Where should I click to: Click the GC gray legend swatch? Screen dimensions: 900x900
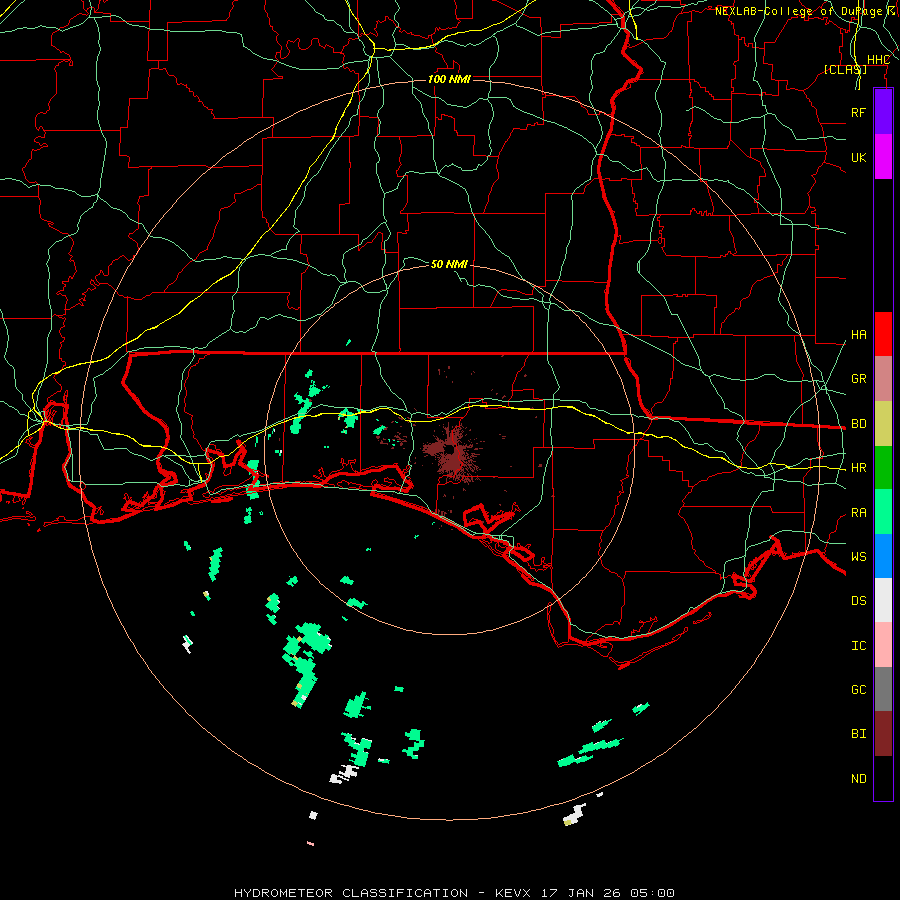click(x=883, y=689)
